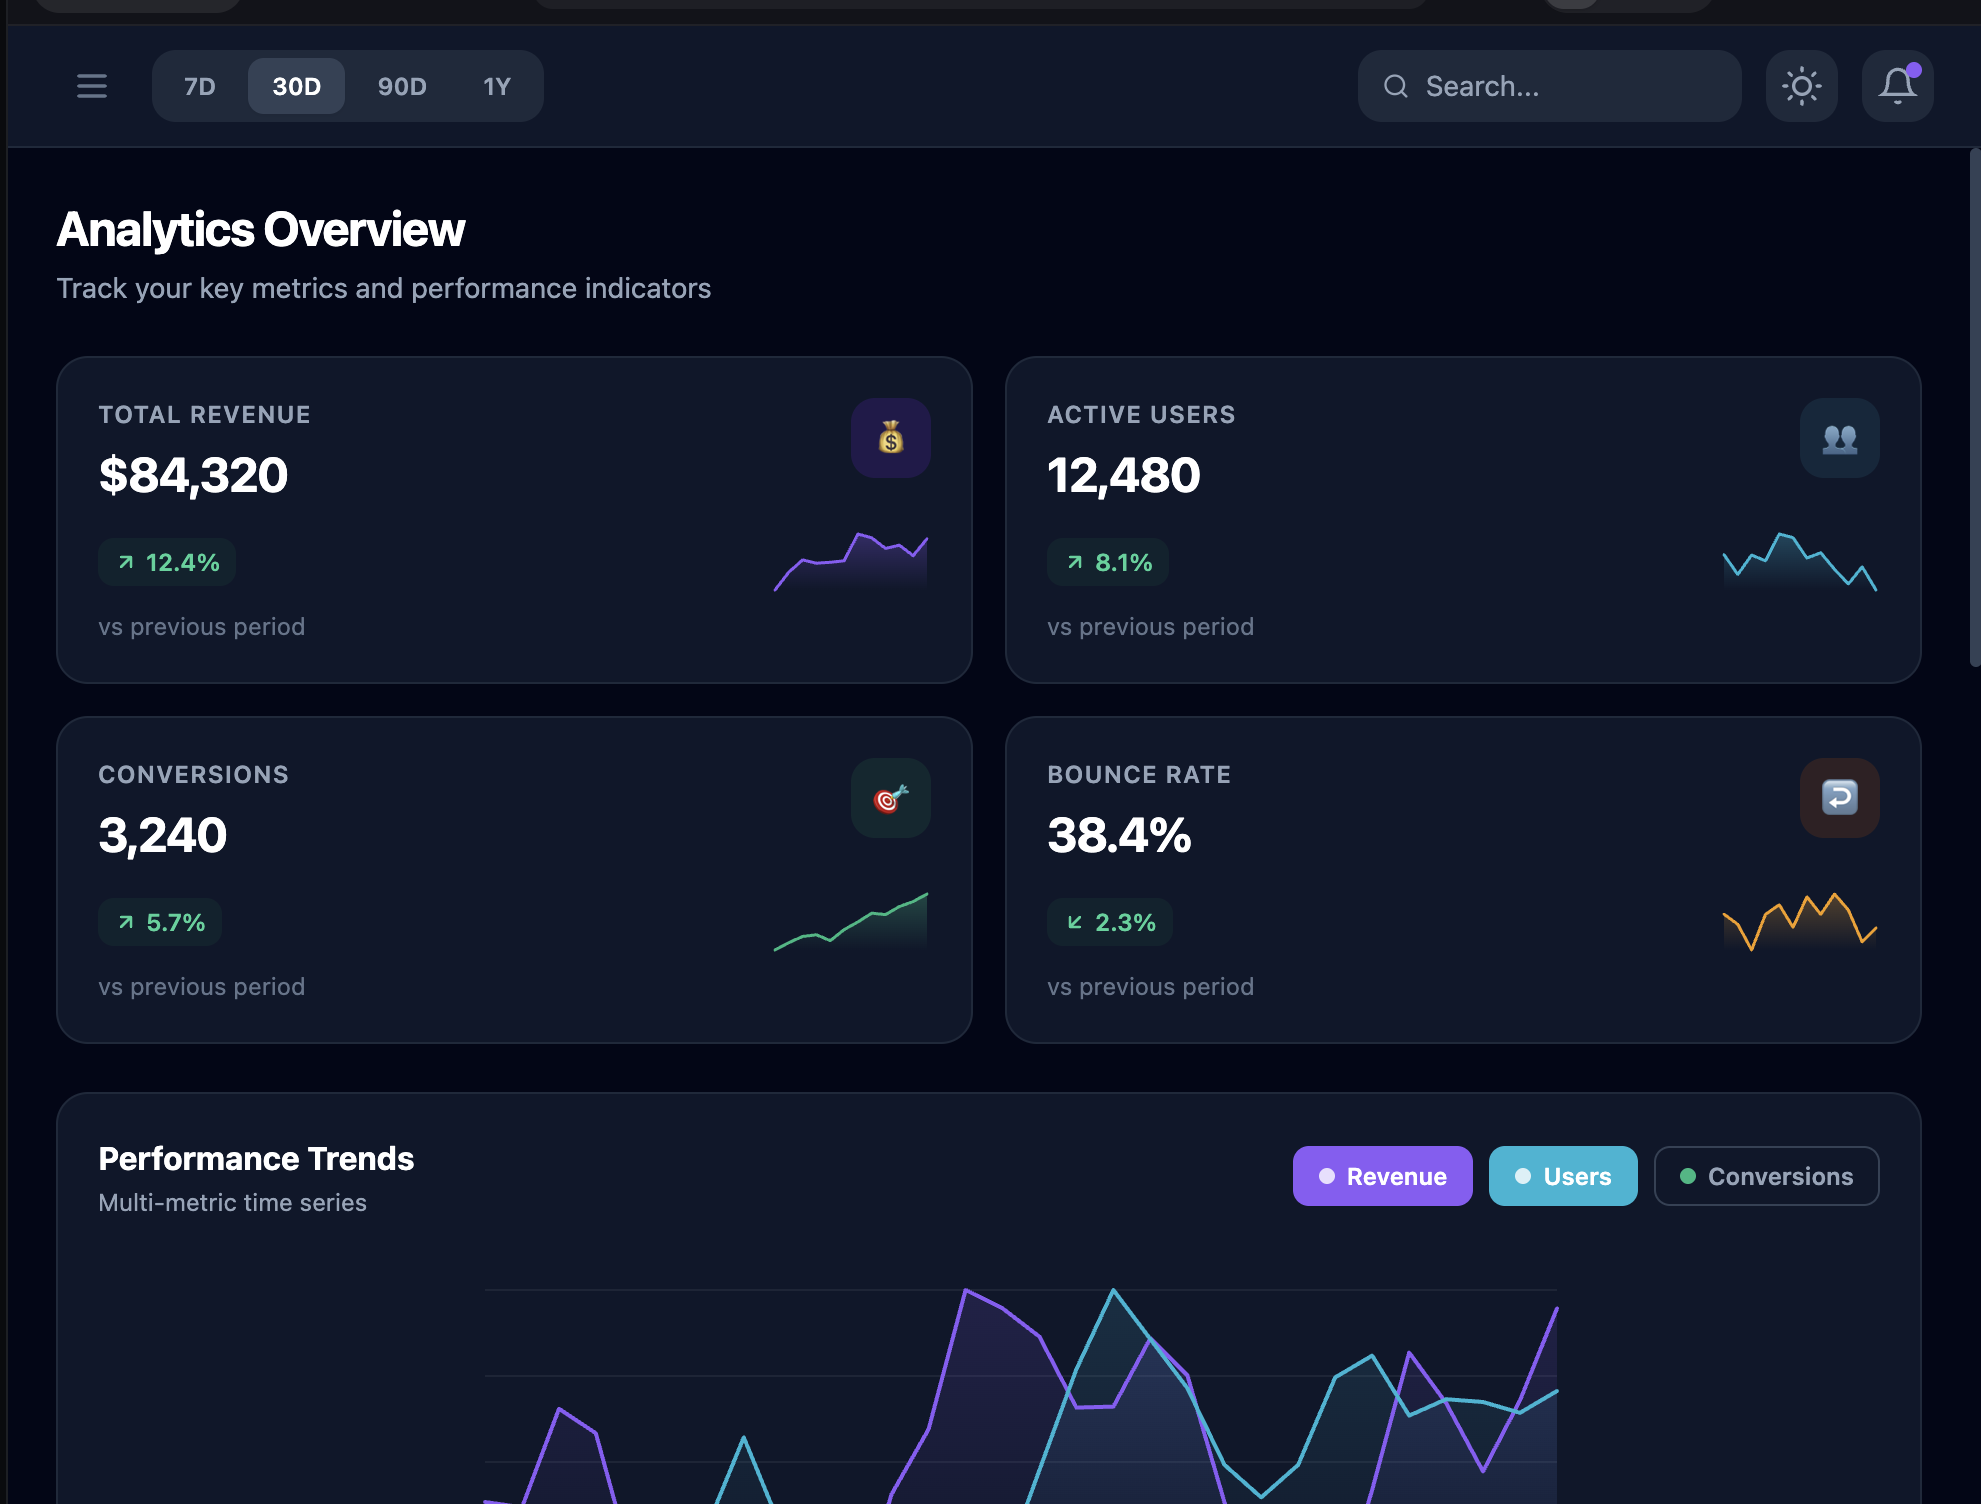Click the 12.4% change badge
Image resolution: width=1981 pixels, height=1504 pixels.
(x=167, y=562)
